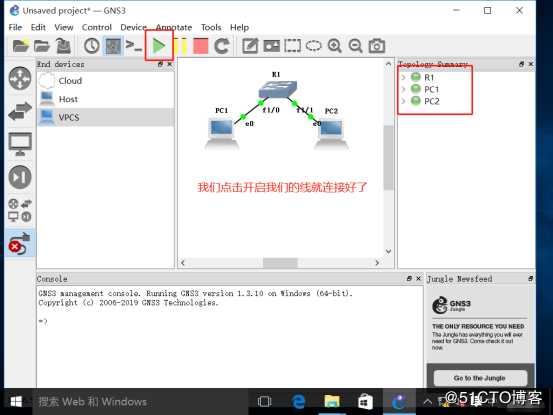553x415 pixels.
Task: Float the Topology Summary panel
Action: click(522, 64)
